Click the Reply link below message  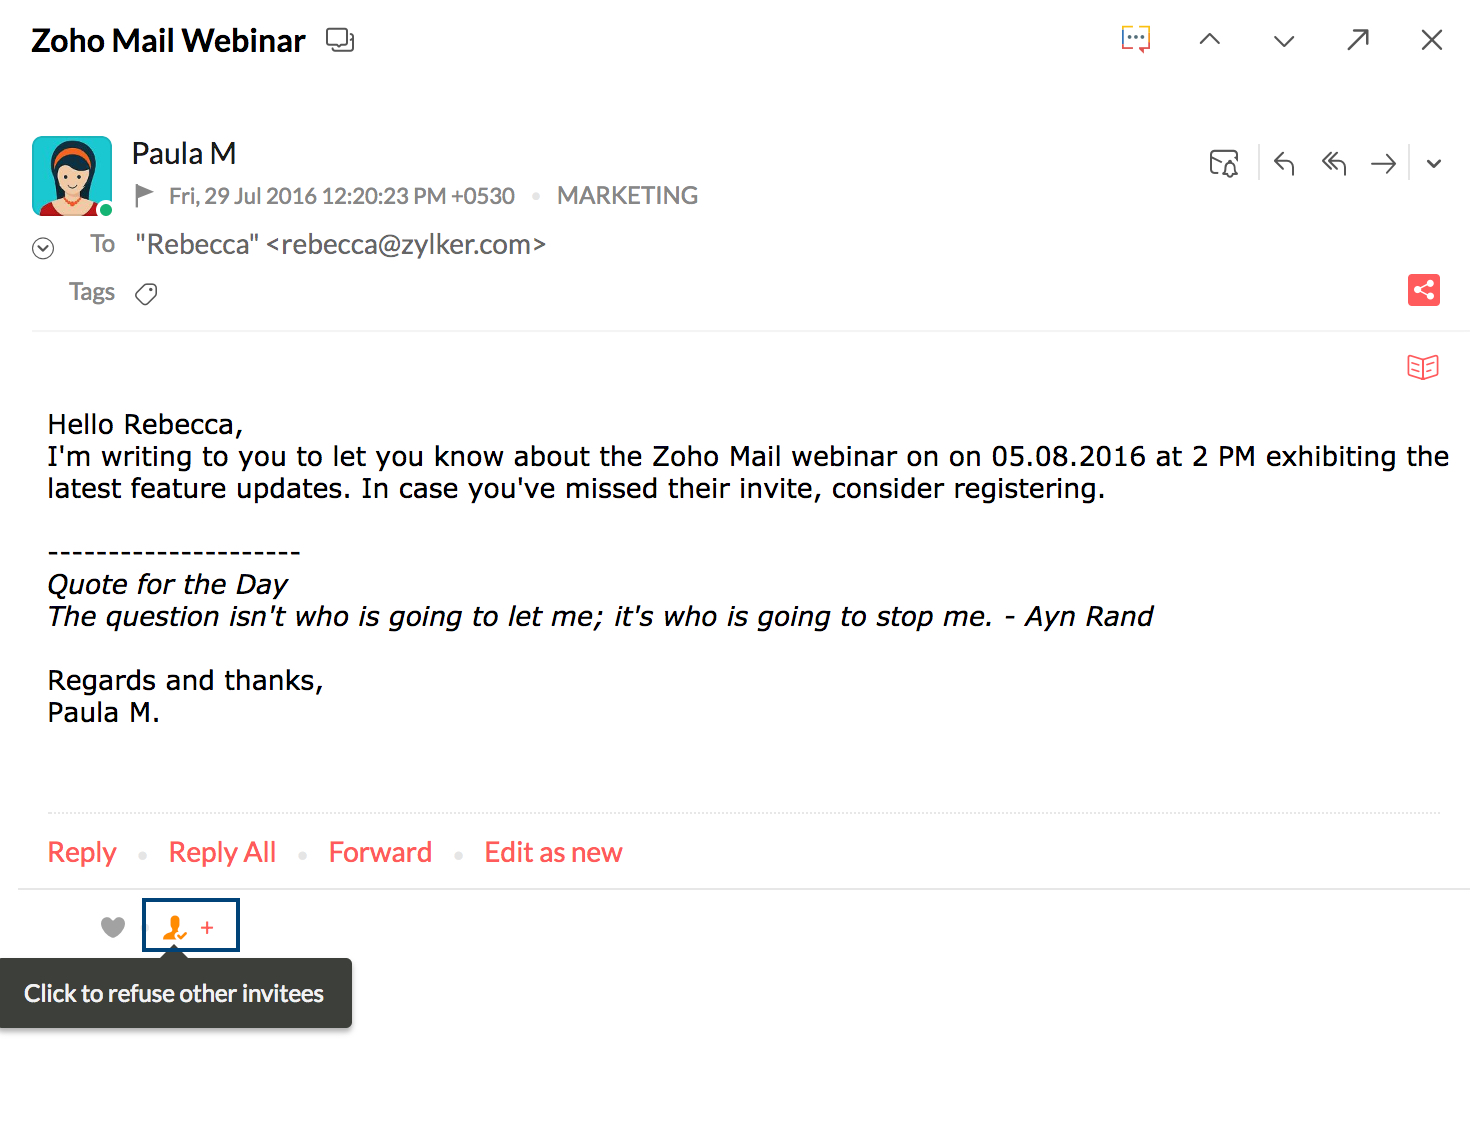click(82, 852)
